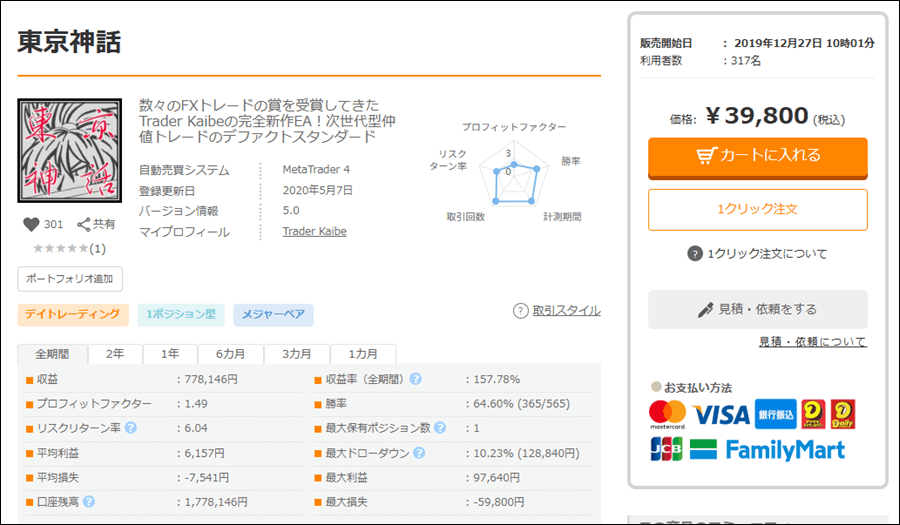
Task: Click question icon beside 1クリック注文について
Action: [695, 253]
